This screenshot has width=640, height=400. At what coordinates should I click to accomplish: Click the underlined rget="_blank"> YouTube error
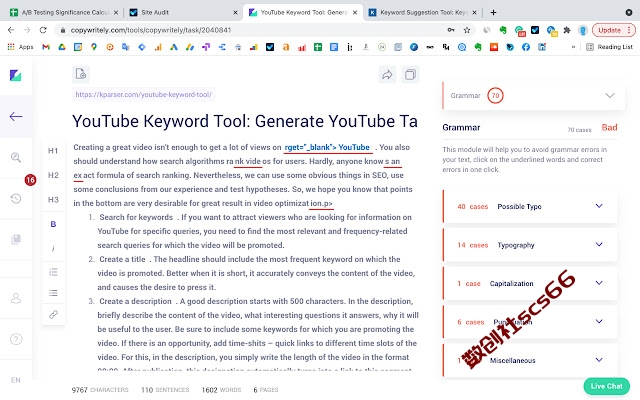(x=327, y=147)
